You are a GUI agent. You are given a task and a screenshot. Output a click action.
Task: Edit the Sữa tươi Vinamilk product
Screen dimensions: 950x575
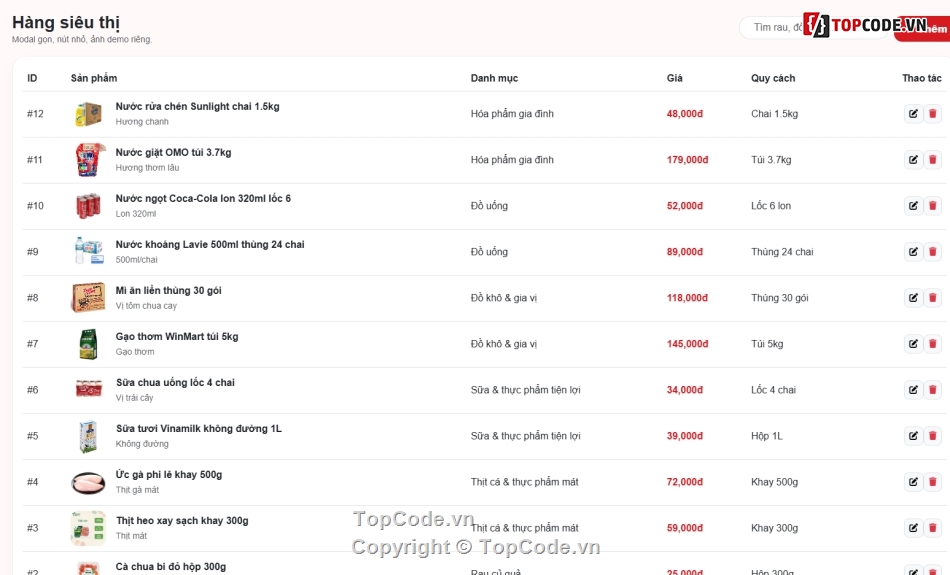coord(913,436)
